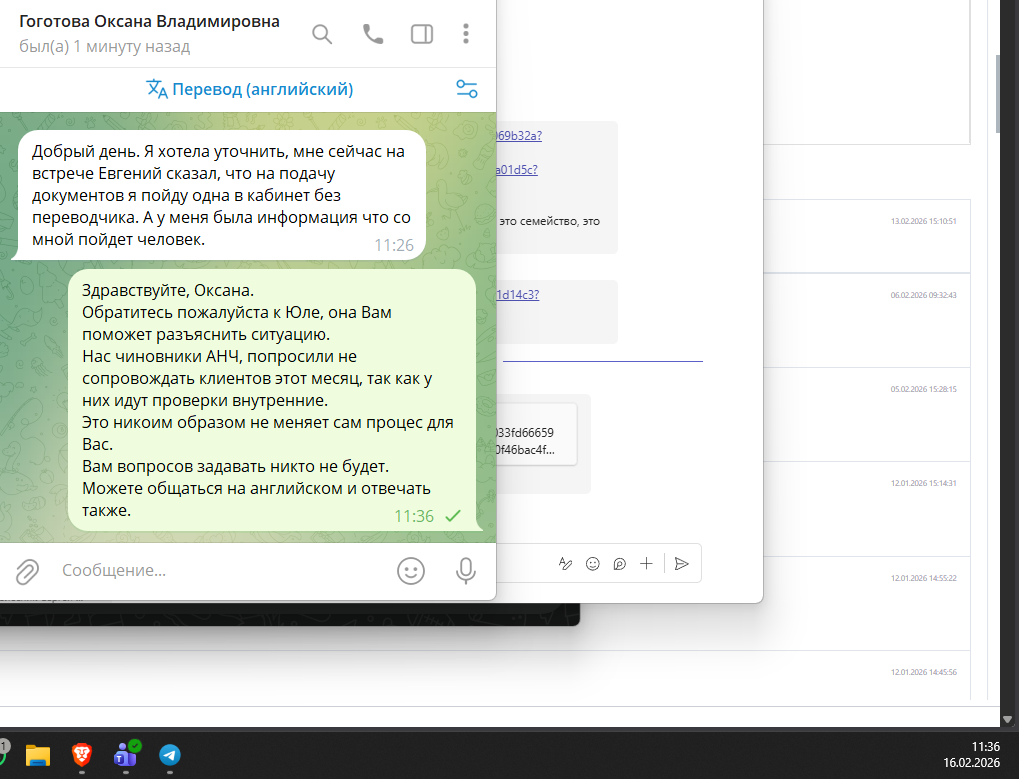The width and height of the screenshot is (1019, 779).
Task: Toggle the Telegram side panel icon
Action: (x=422, y=34)
